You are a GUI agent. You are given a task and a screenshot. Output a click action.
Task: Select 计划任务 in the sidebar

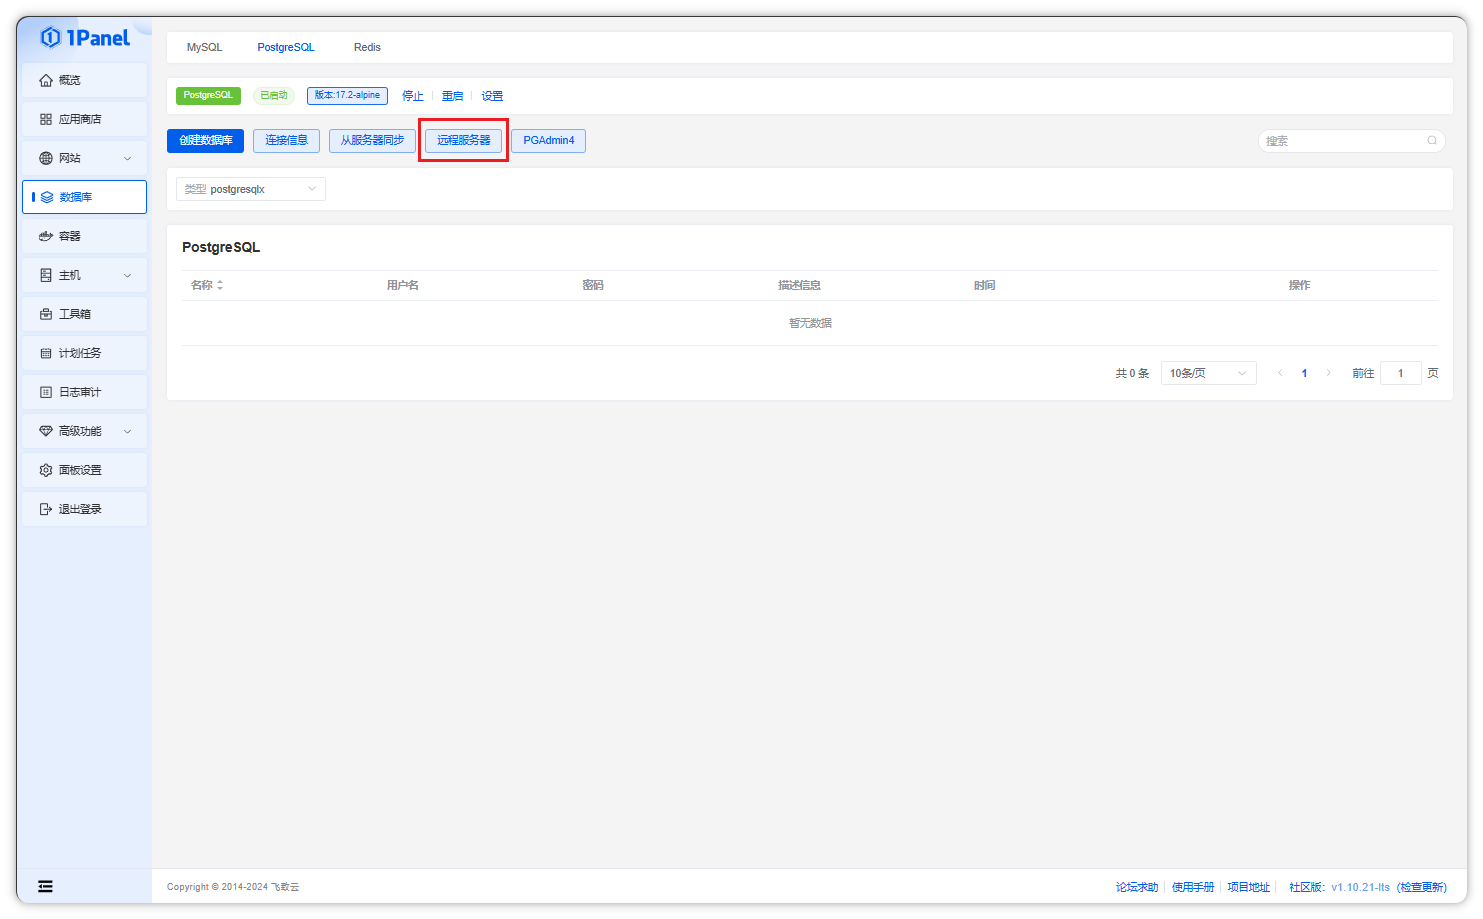tap(85, 353)
